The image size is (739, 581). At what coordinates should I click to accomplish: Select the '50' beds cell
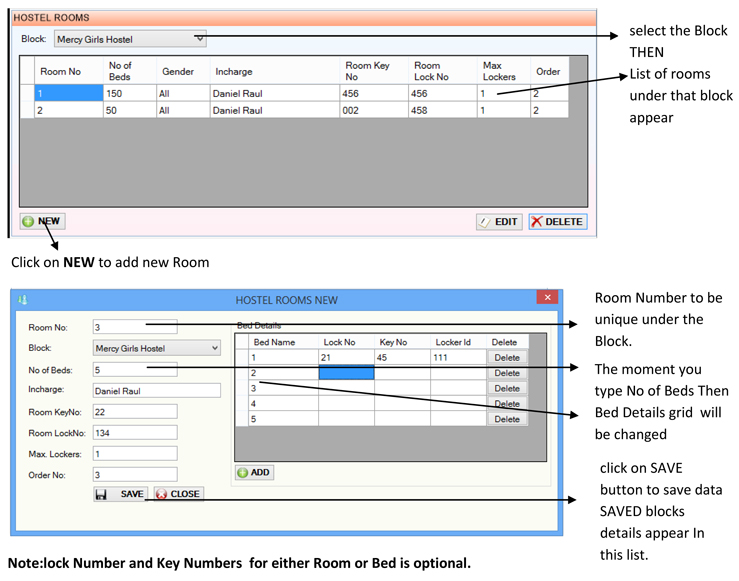[x=130, y=110]
